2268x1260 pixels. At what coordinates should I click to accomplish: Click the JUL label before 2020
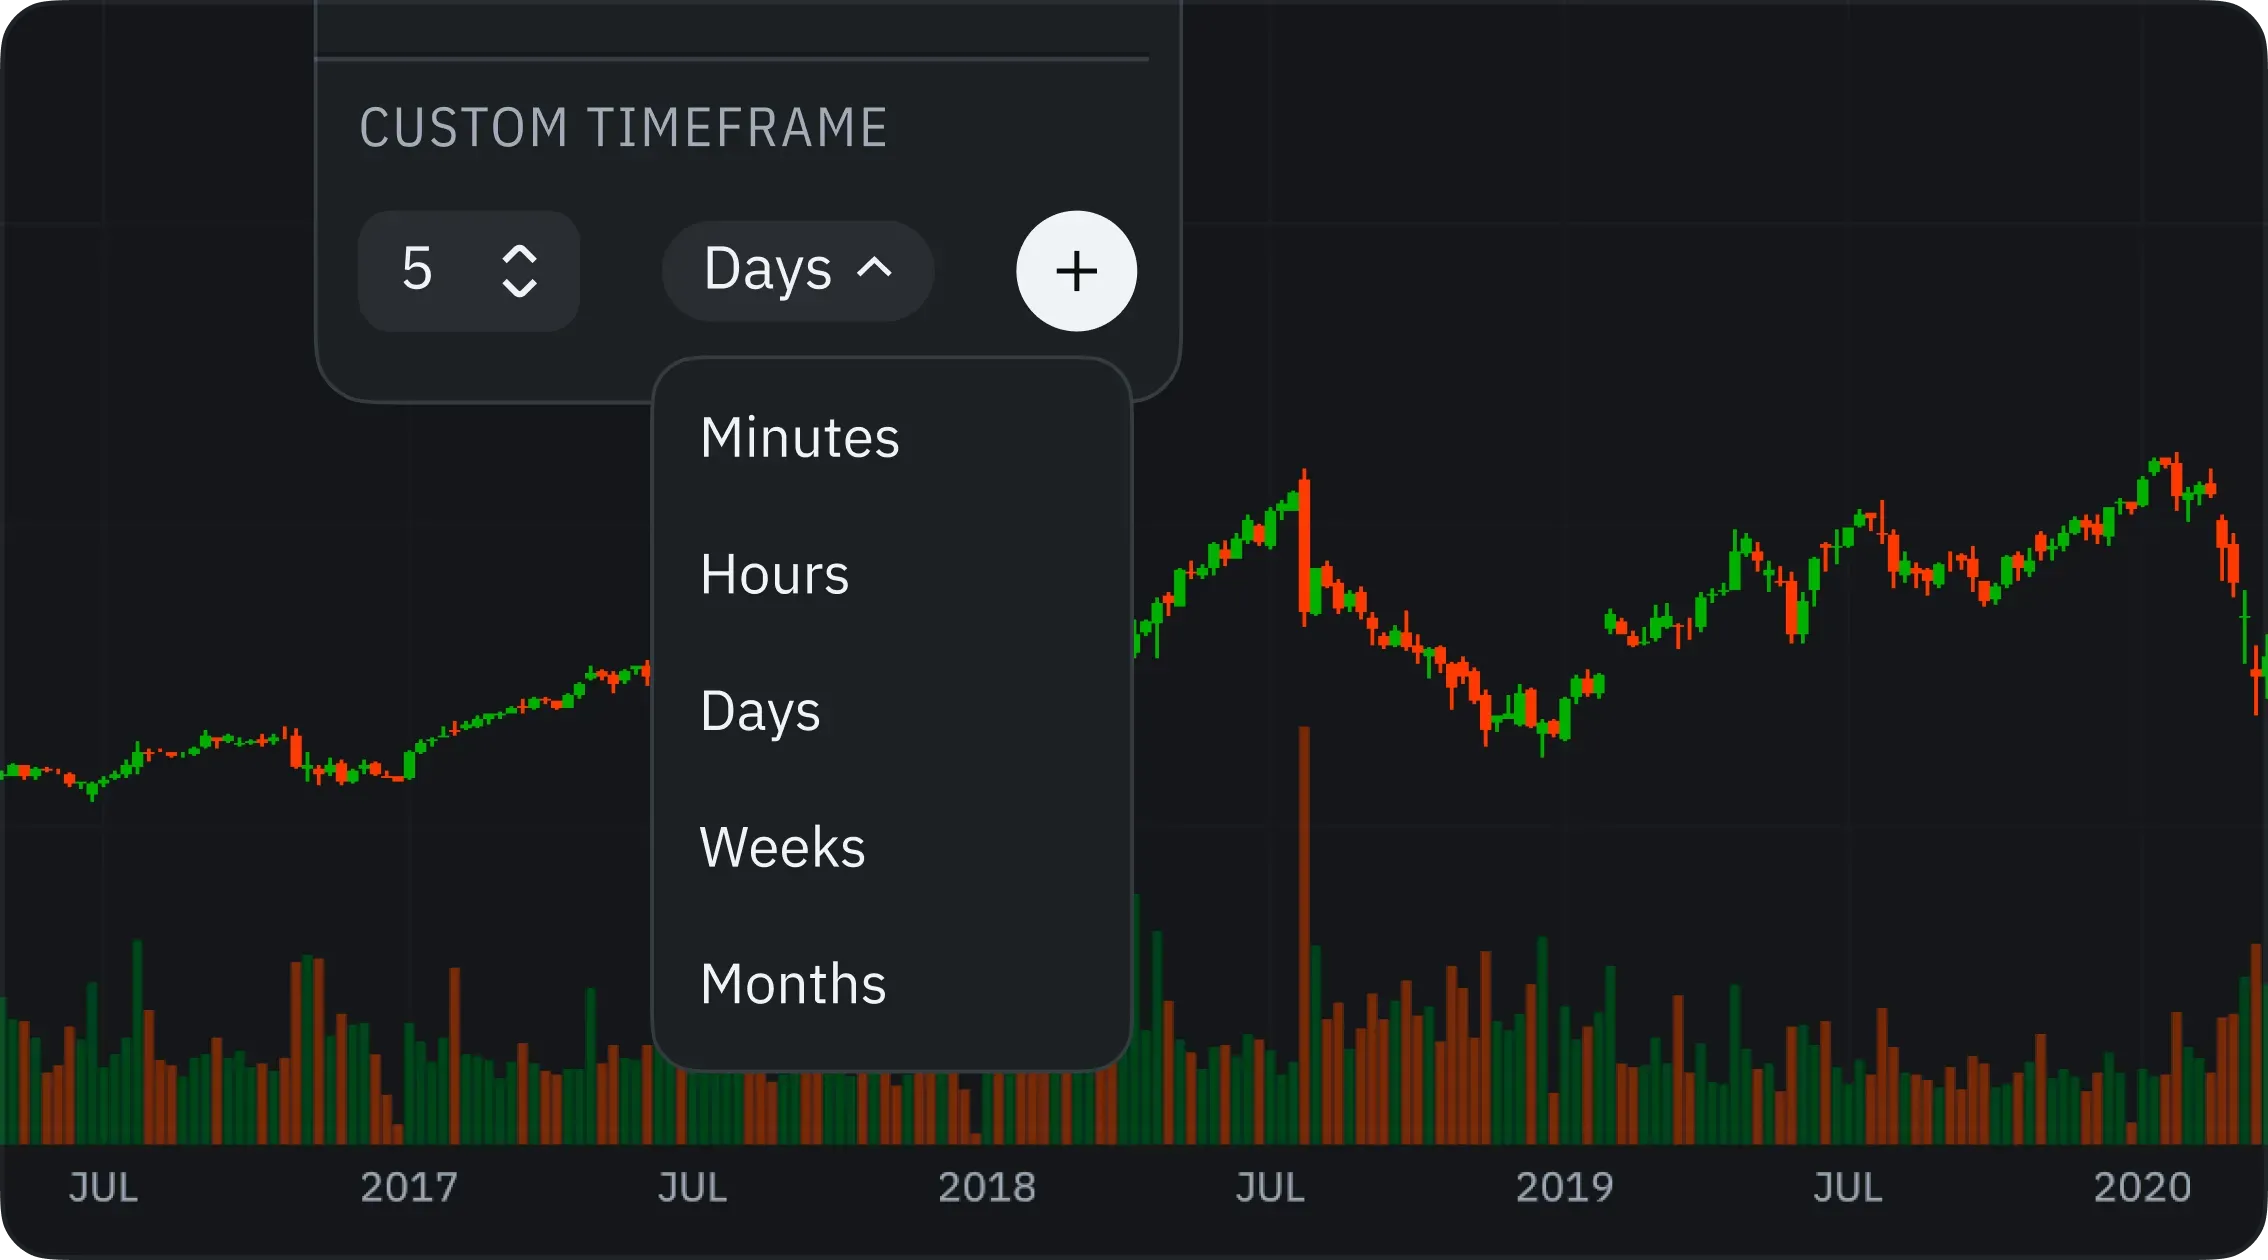tap(1847, 1187)
